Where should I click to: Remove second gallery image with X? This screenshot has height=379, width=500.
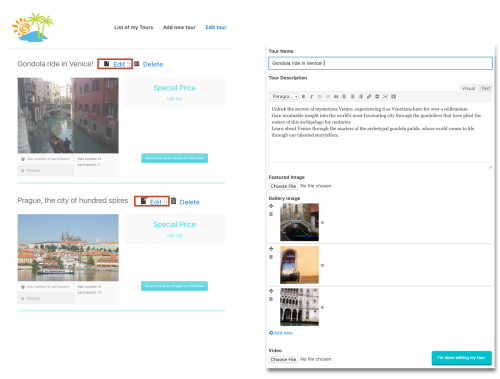point(322,265)
